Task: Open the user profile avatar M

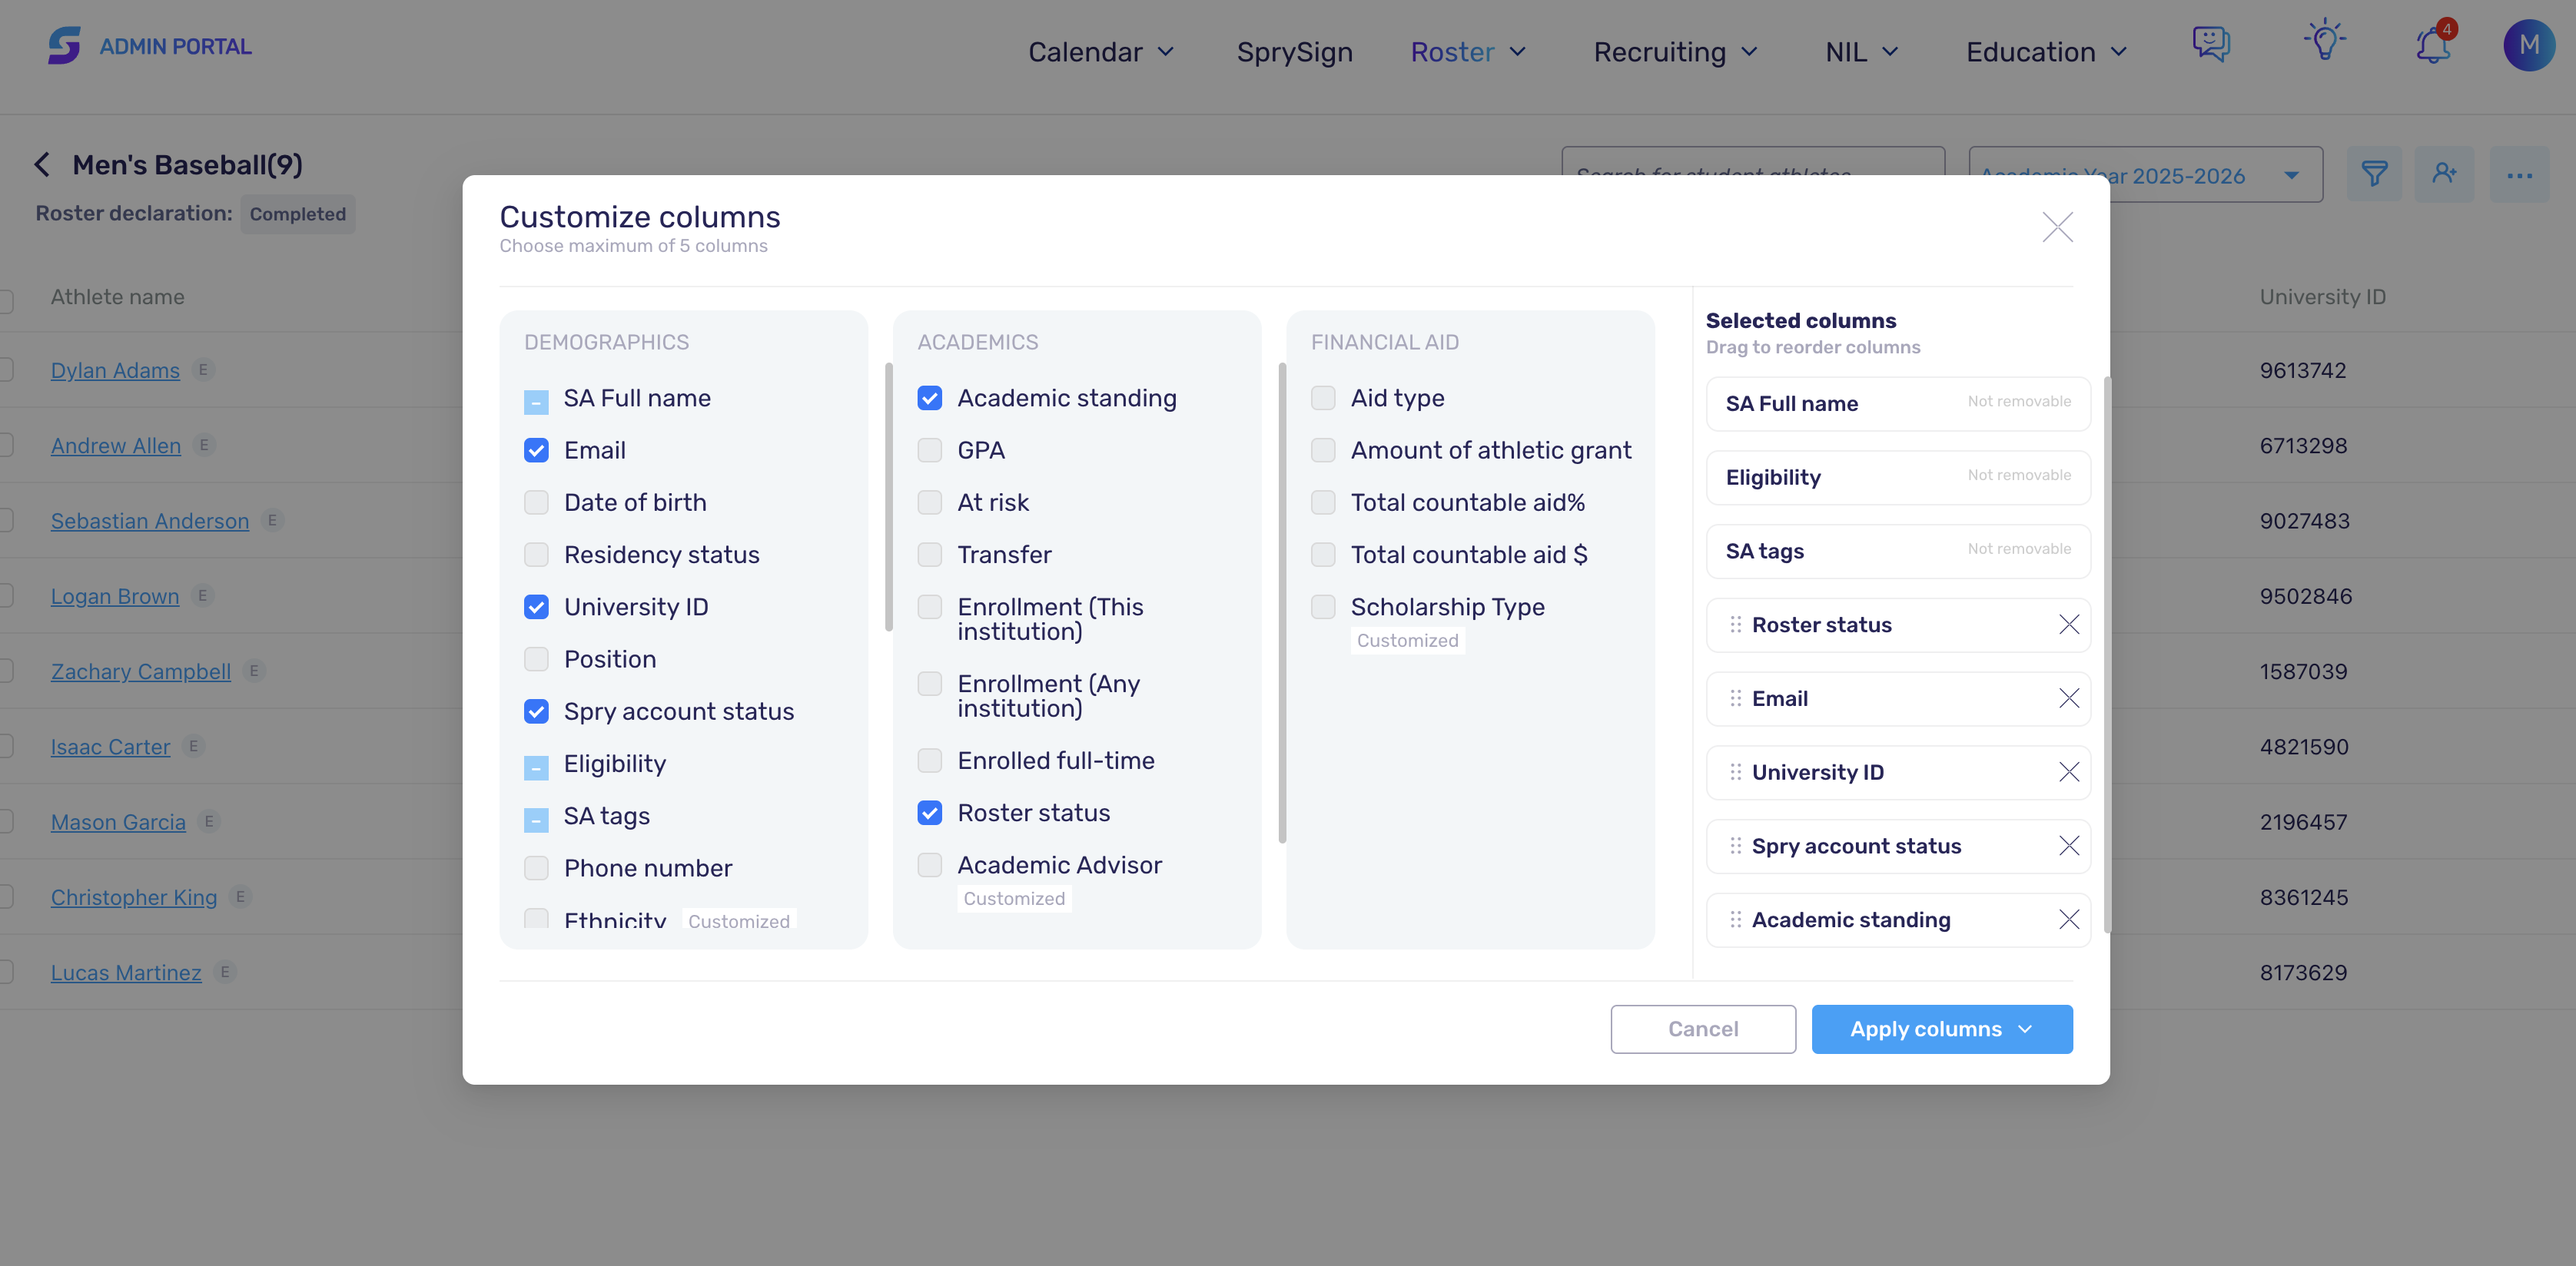Action: (x=2529, y=45)
